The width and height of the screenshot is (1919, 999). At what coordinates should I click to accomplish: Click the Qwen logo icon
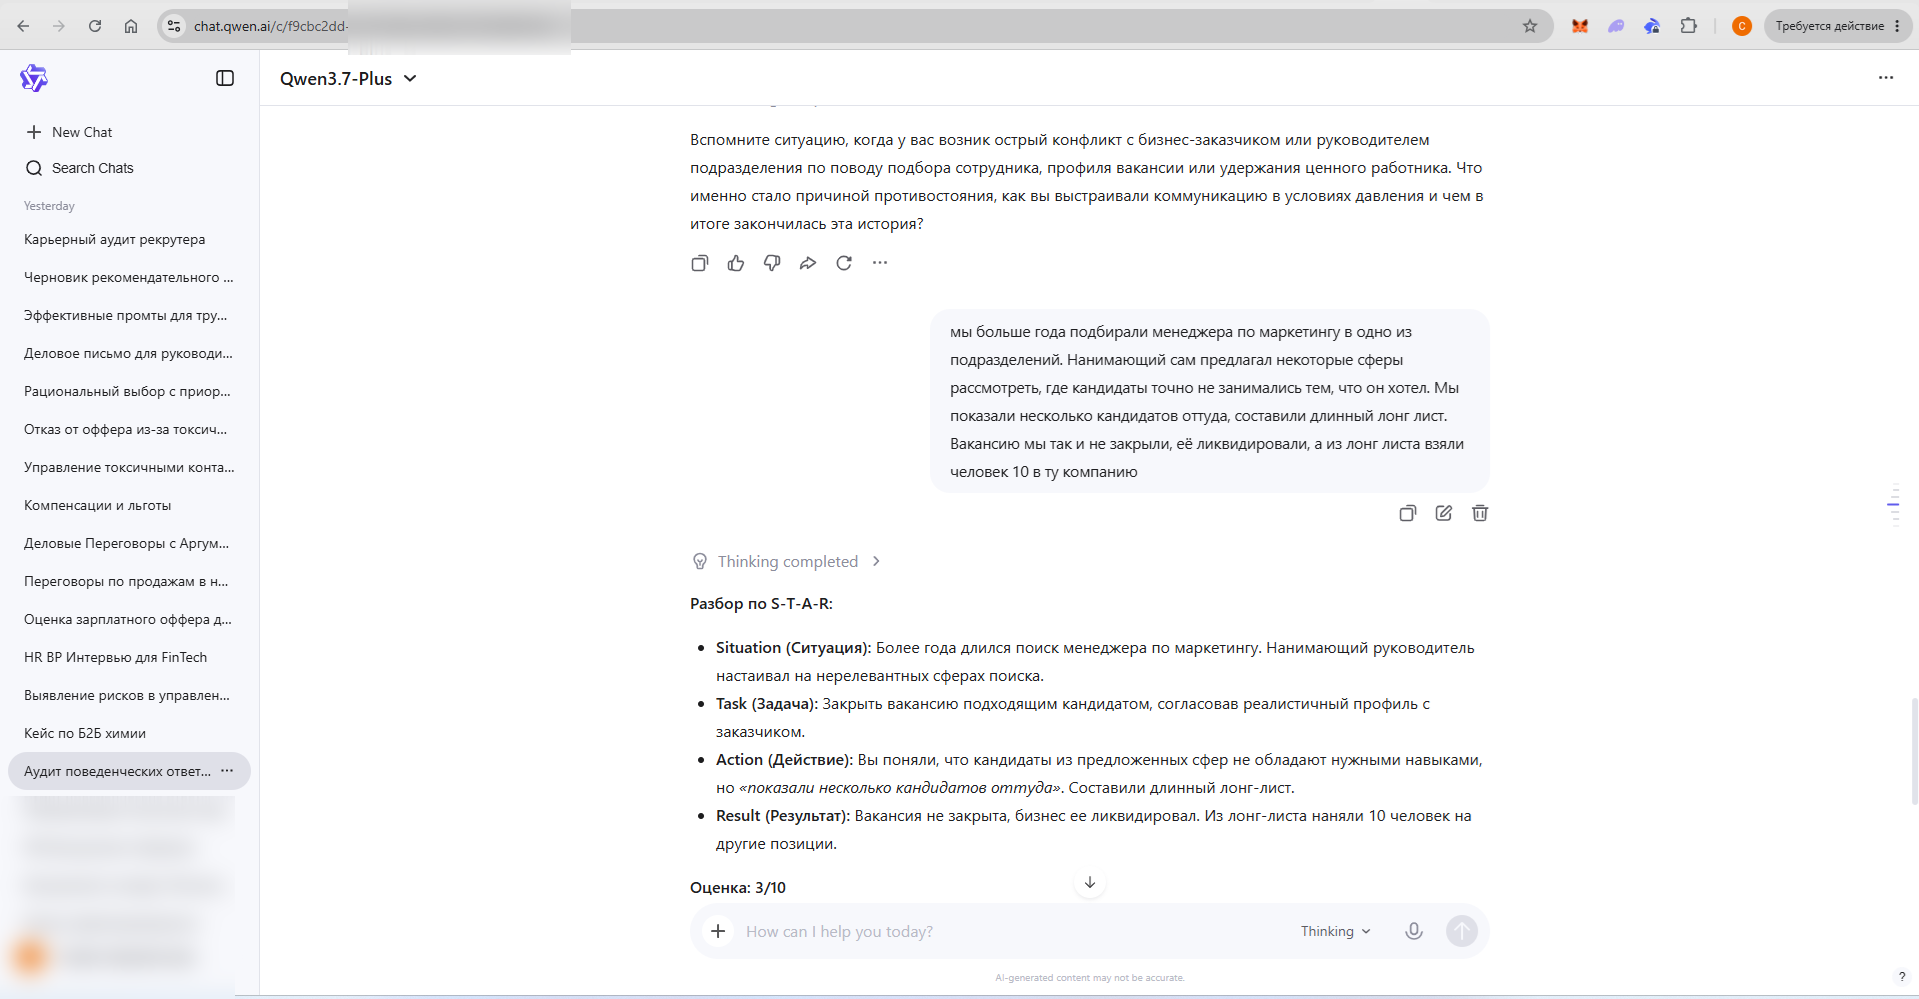click(34, 78)
